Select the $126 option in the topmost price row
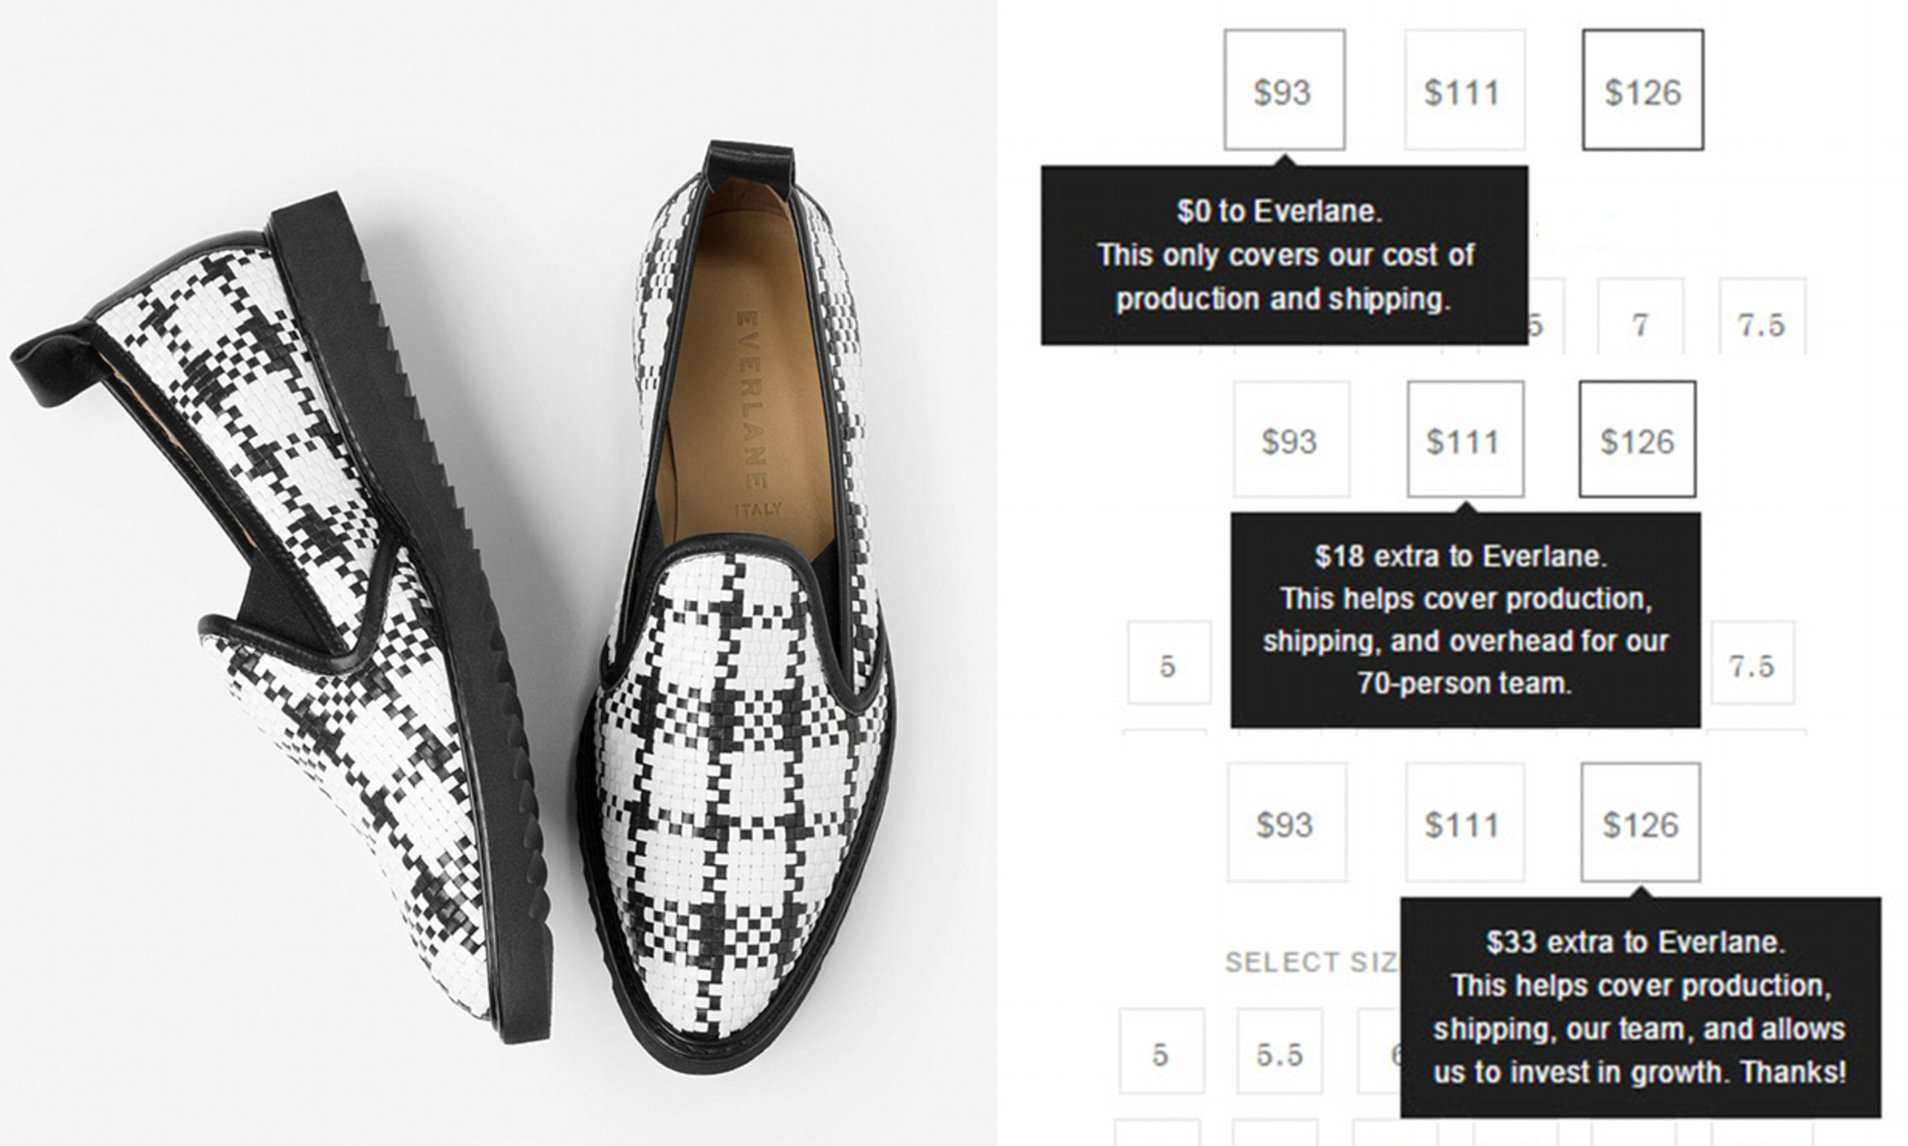 [x=1642, y=91]
